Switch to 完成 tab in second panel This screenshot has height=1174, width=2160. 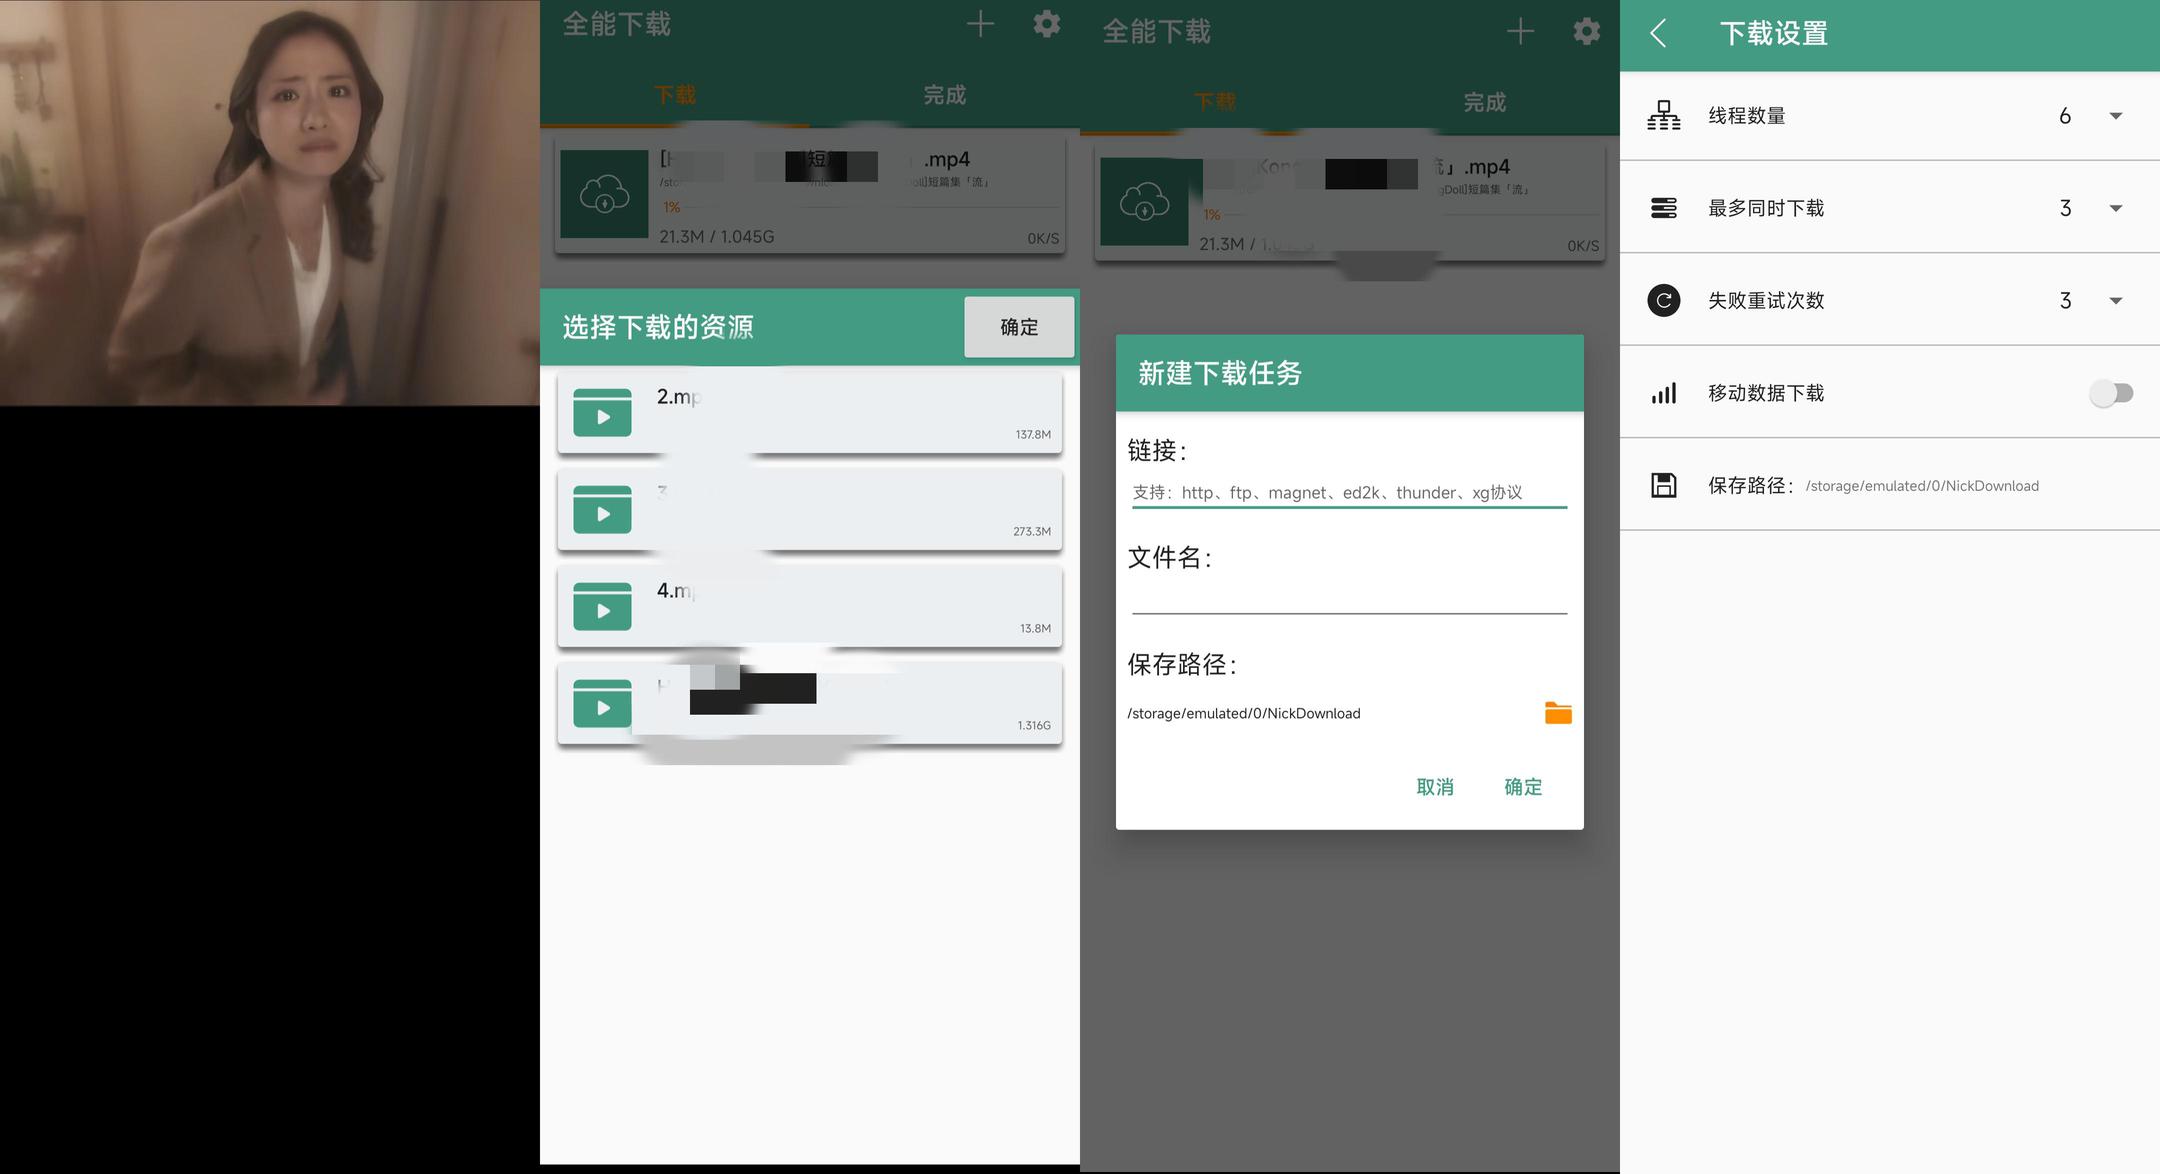[944, 95]
